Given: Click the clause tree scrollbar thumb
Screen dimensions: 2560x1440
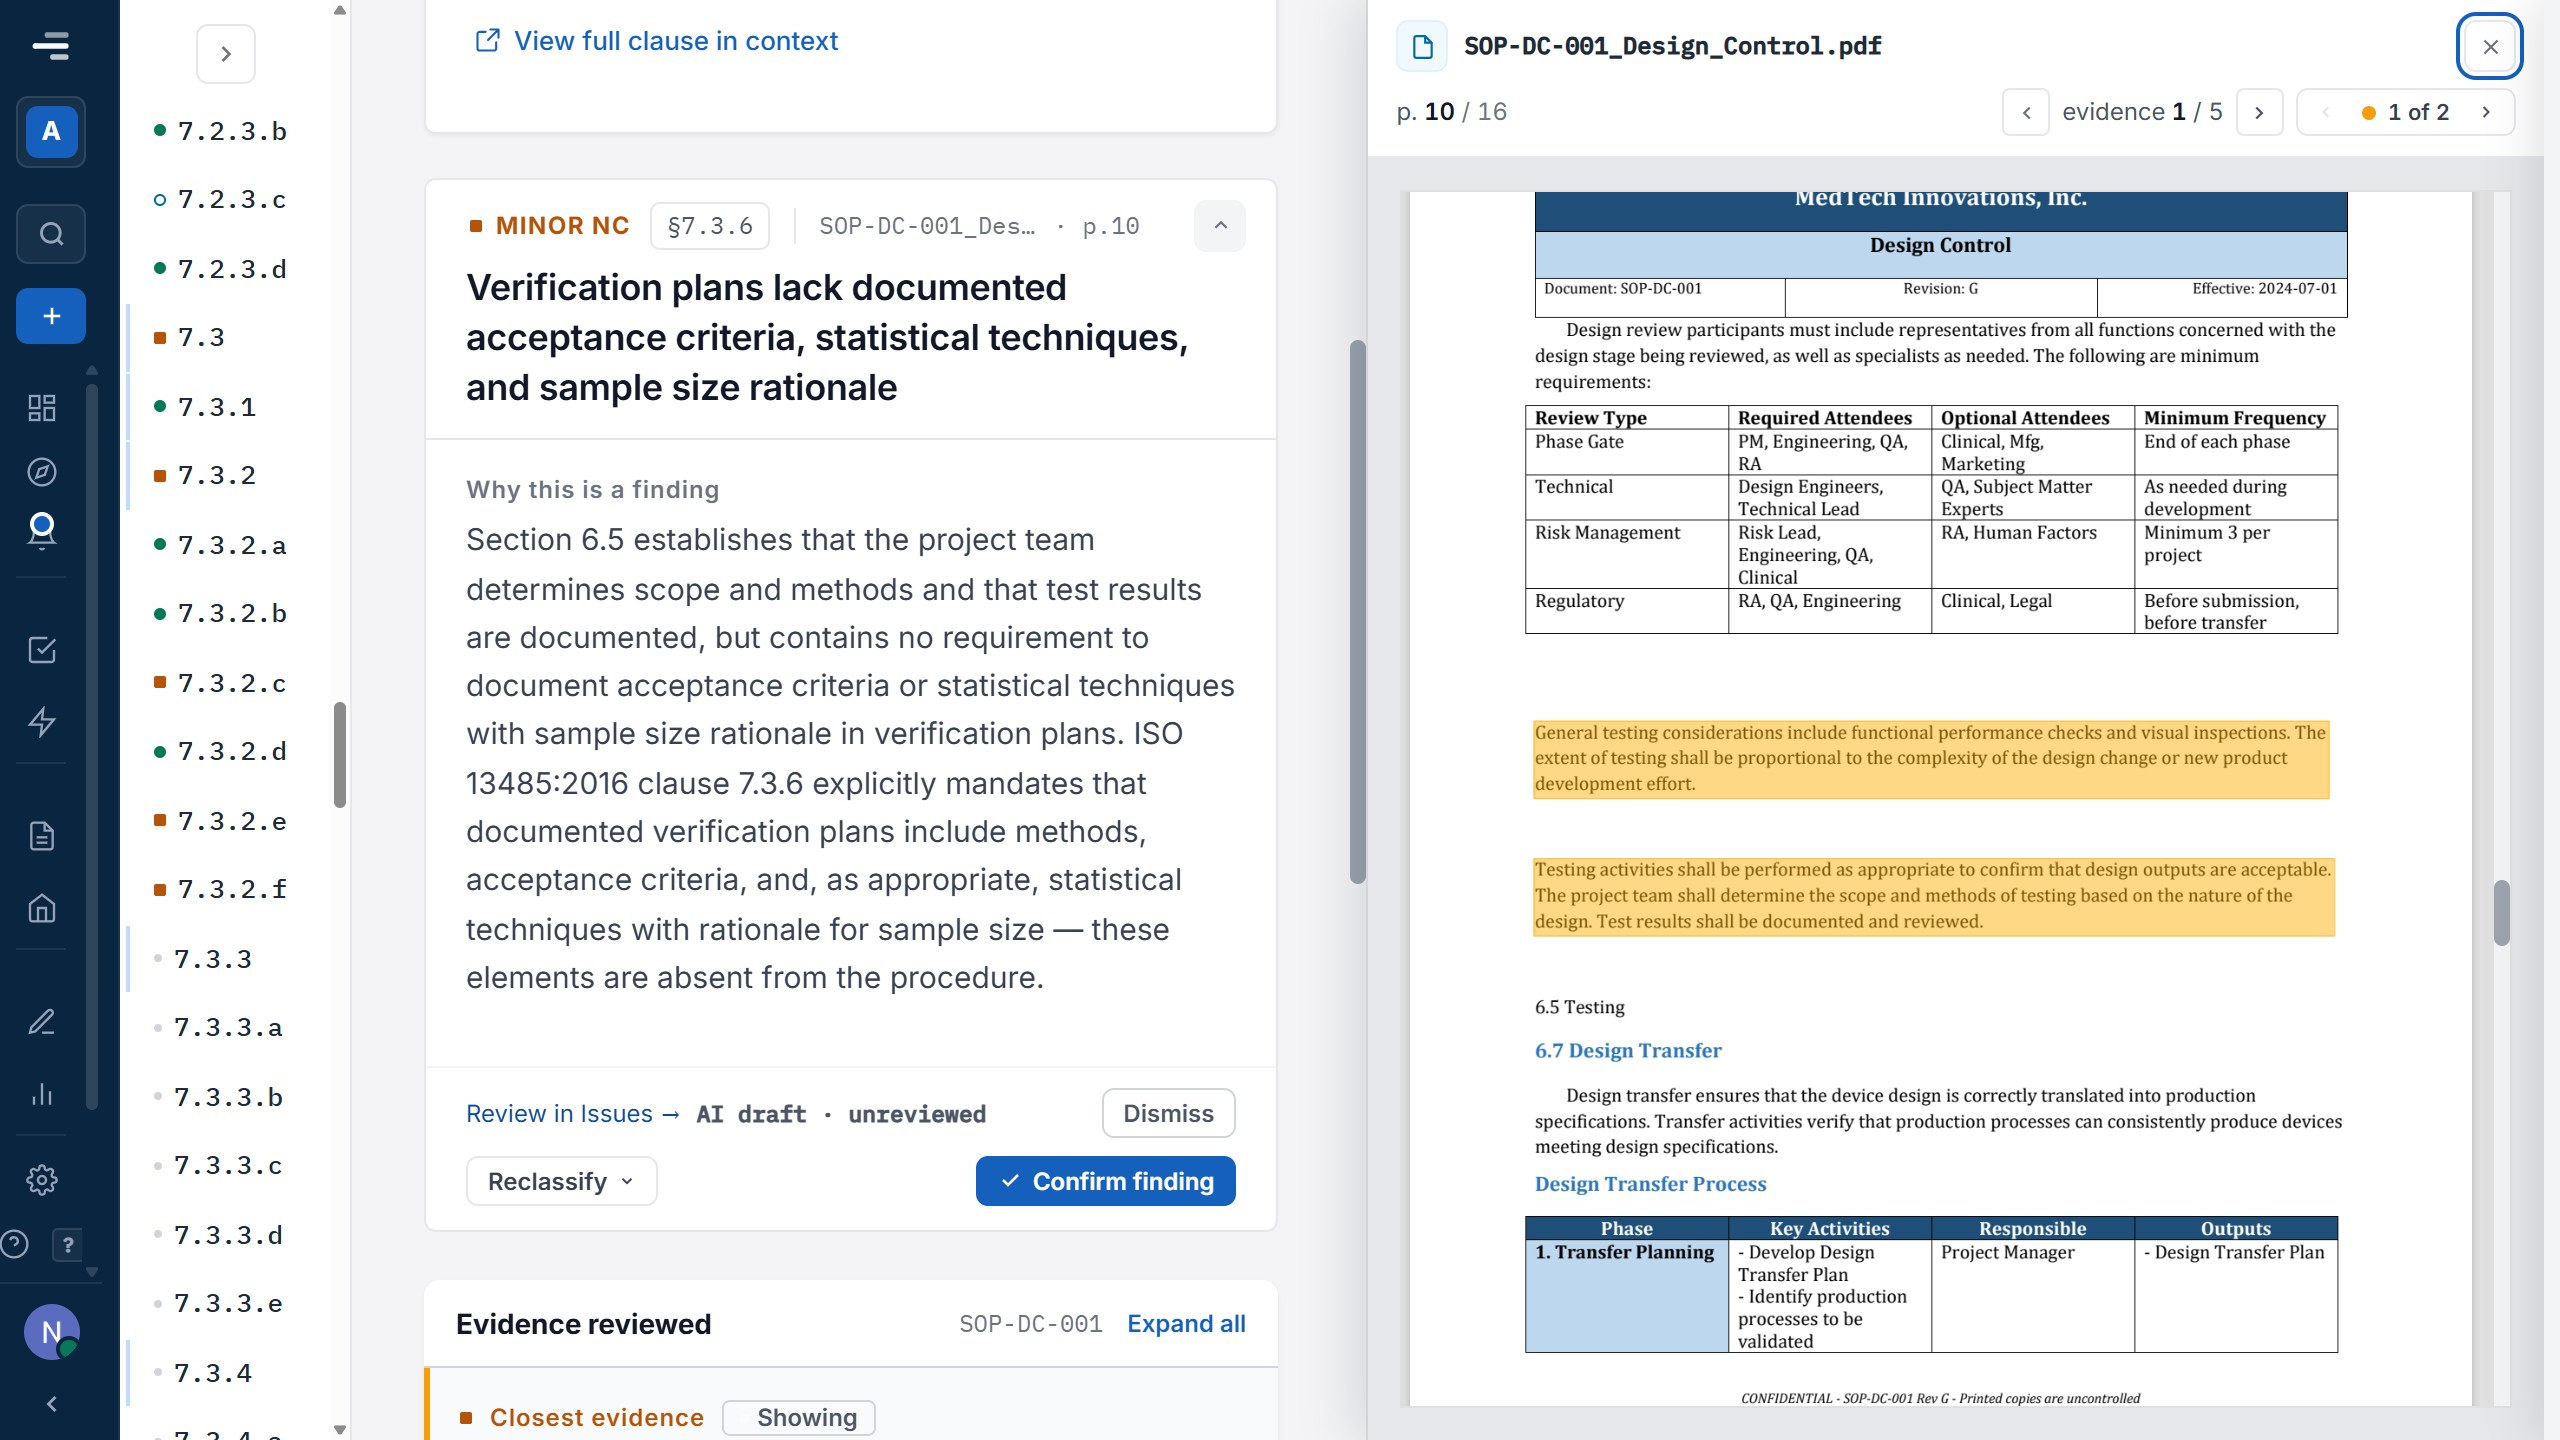Looking at the screenshot, I should click(340, 754).
